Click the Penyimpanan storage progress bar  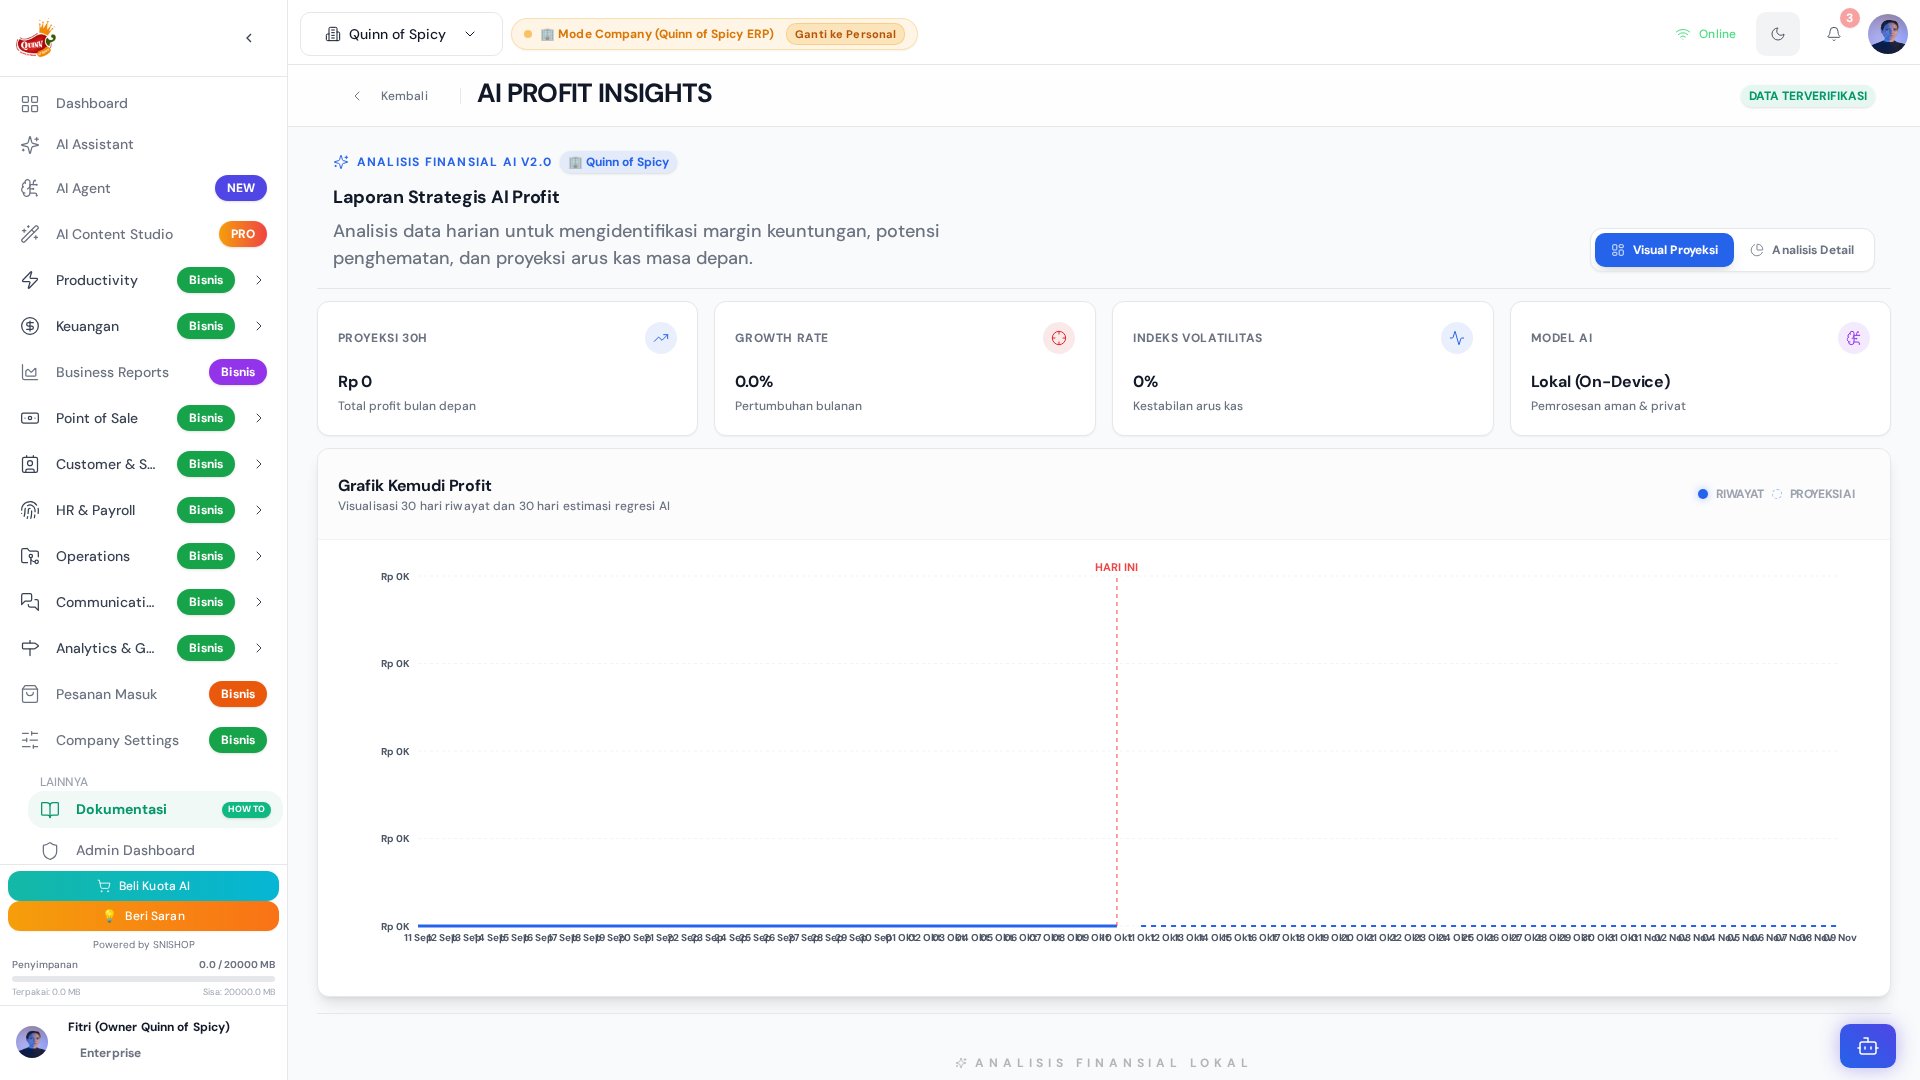pos(143,979)
